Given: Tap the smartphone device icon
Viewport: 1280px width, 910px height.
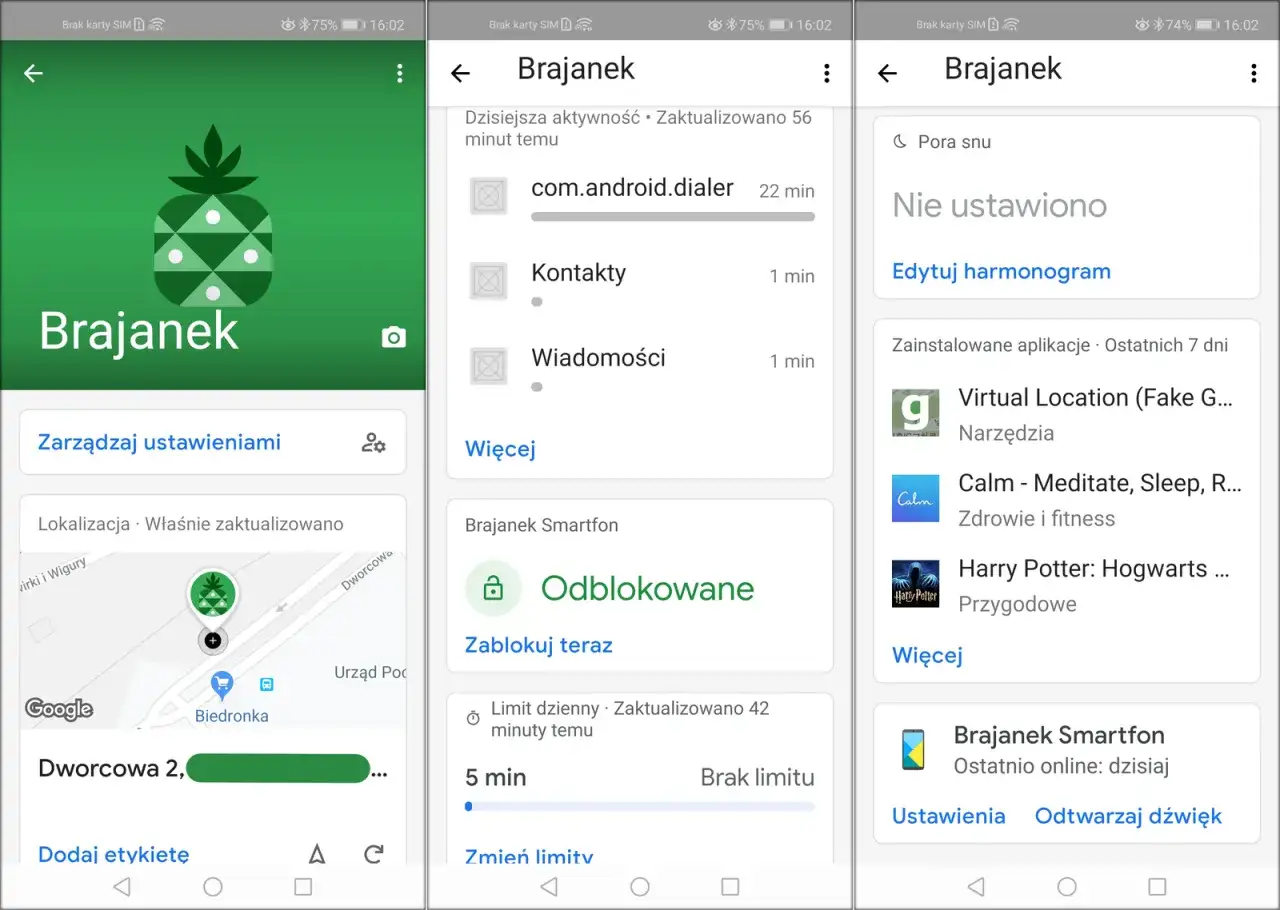Looking at the screenshot, I should [912, 749].
